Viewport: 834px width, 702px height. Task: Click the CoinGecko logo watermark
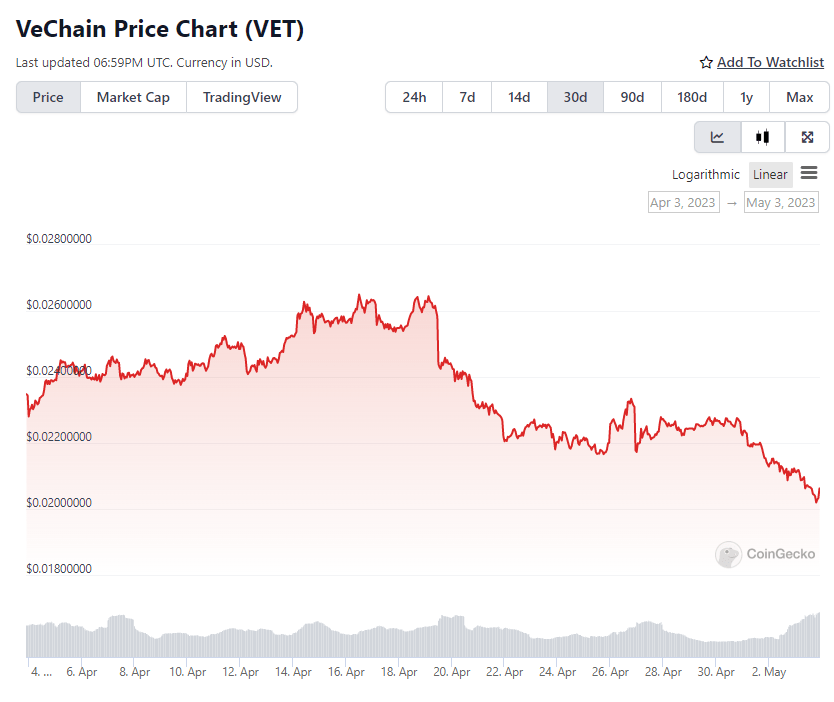[765, 554]
